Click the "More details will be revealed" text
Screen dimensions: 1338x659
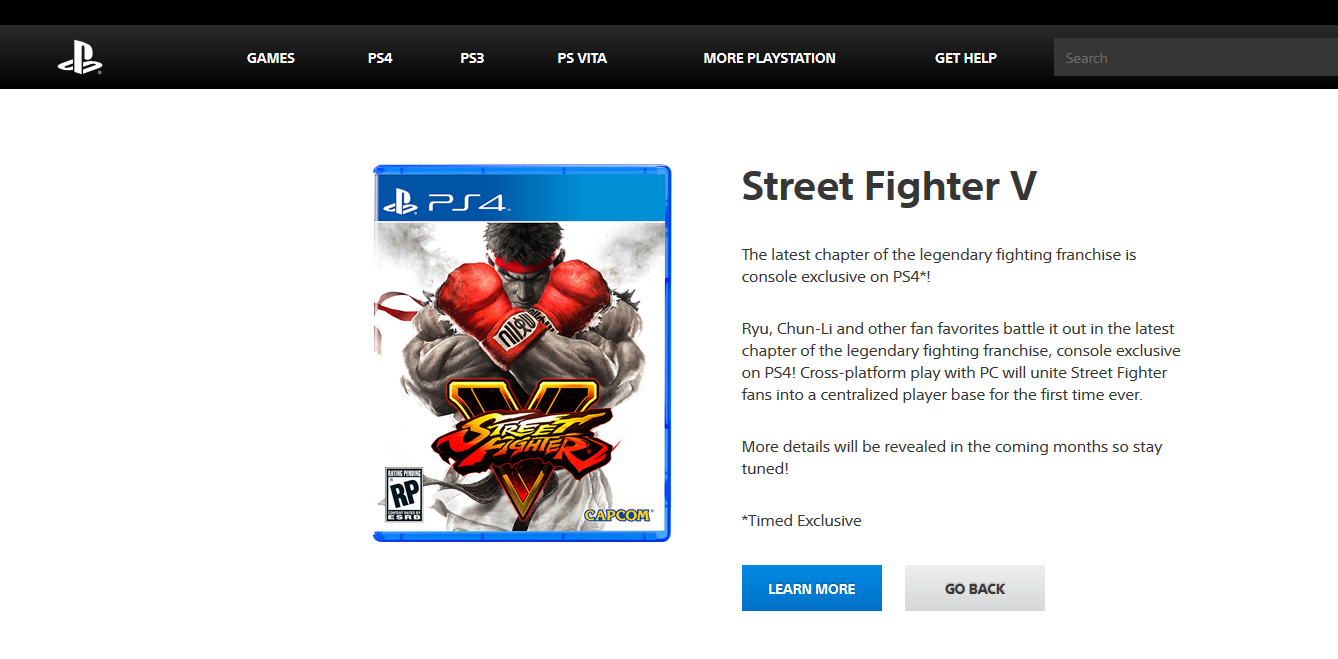pos(951,457)
